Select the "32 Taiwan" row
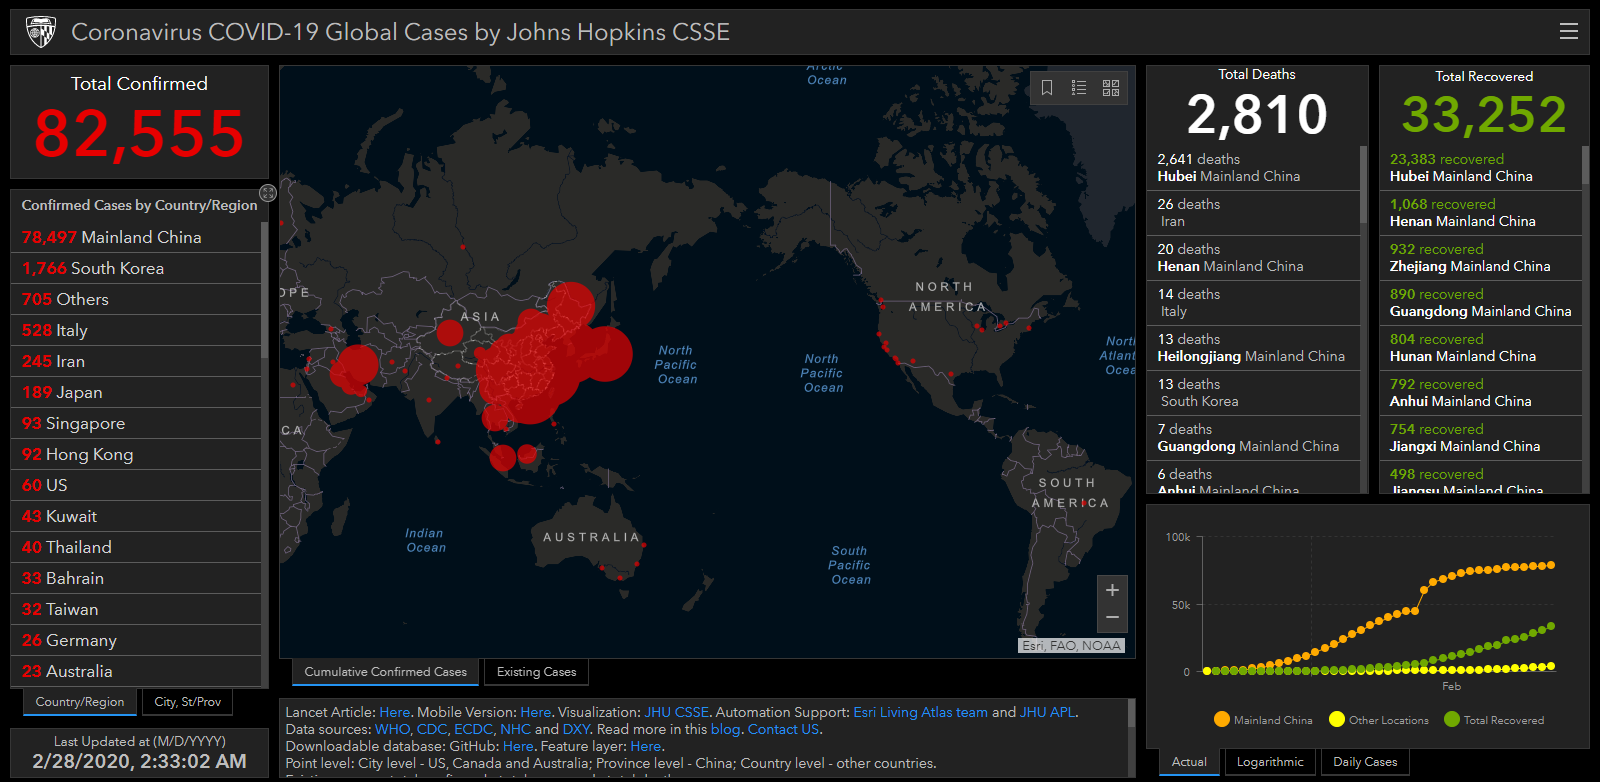The image size is (1600, 782). click(136, 610)
